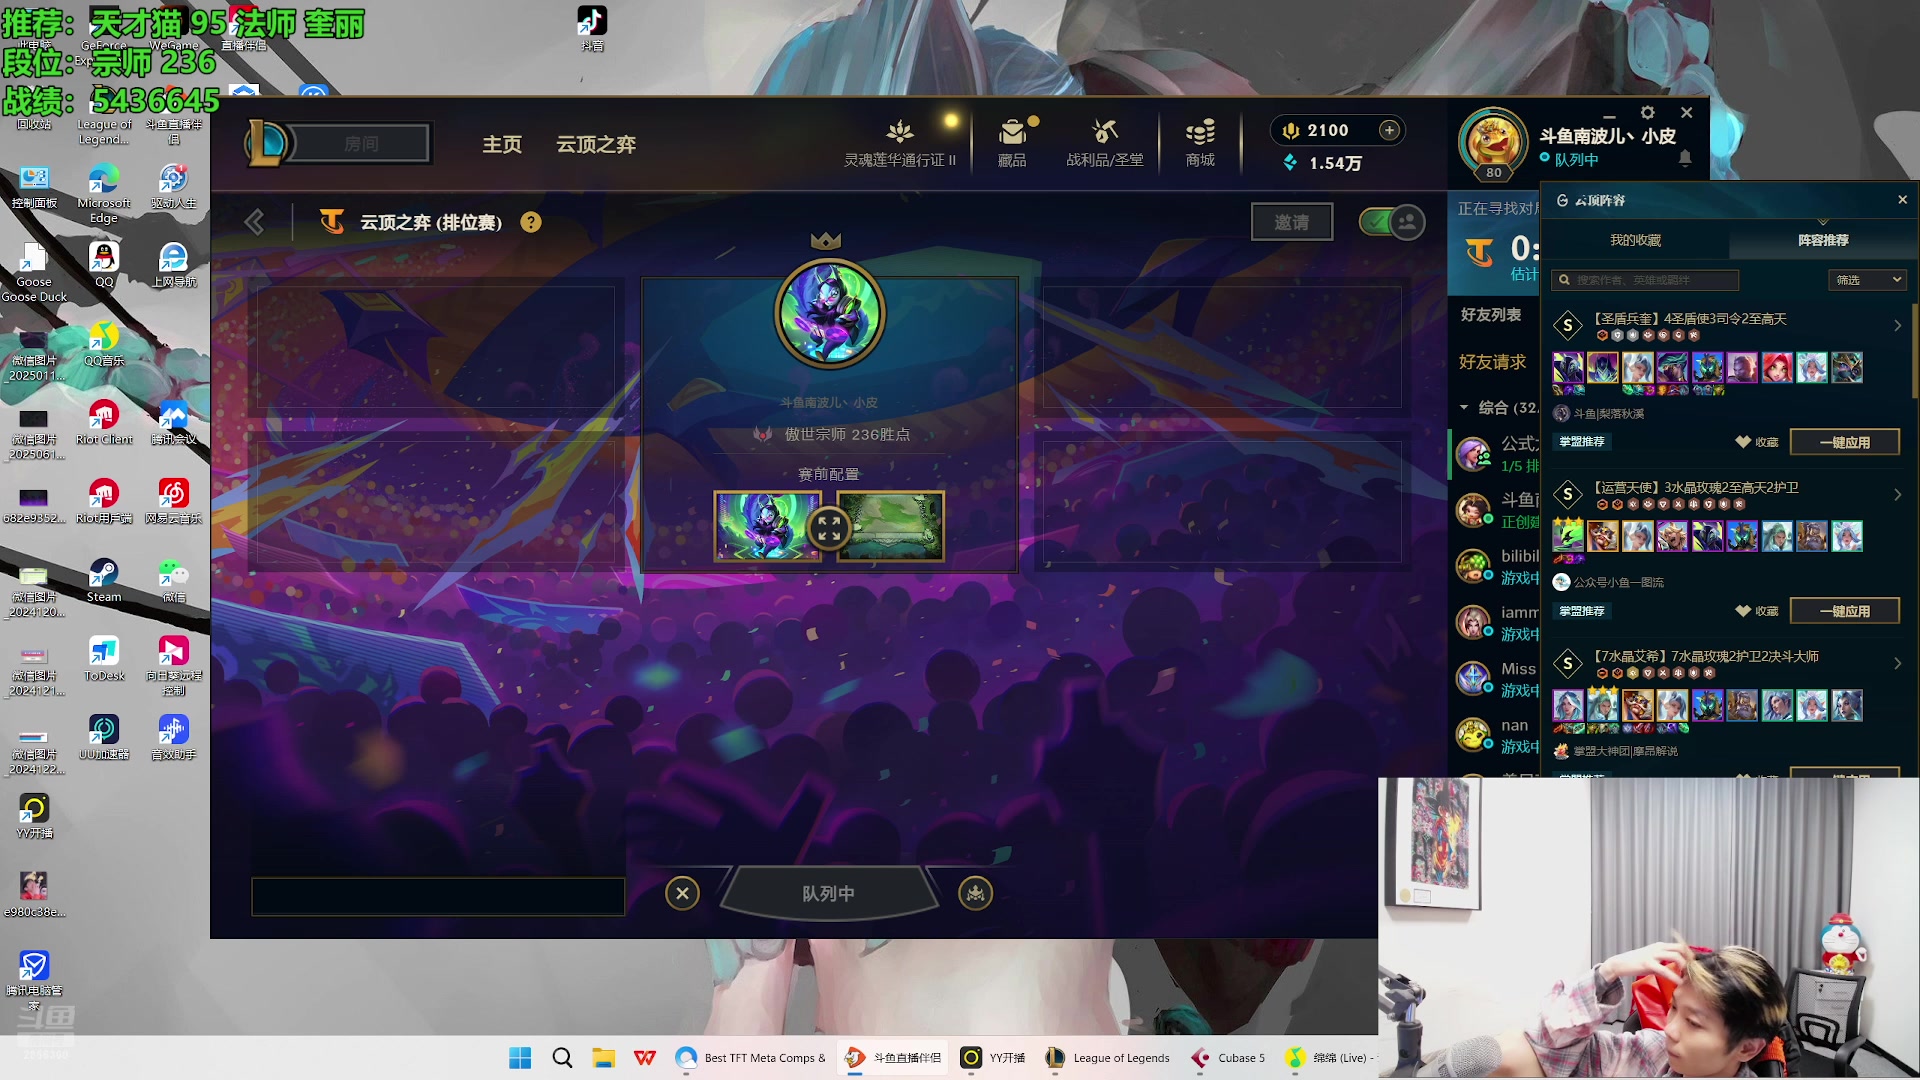
Task: Click the 队列中 button
Action: click(828, 893)
